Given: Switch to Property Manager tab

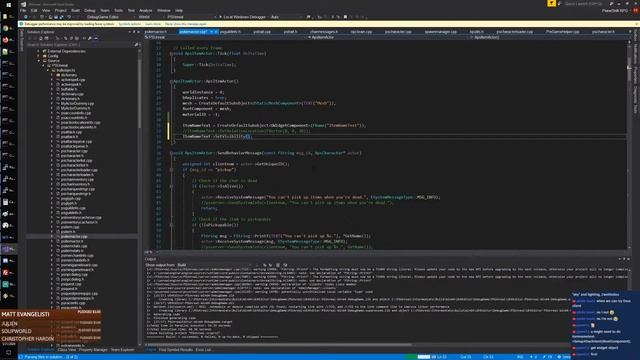Looking at the screenshot, I should (x=93, y=350).
